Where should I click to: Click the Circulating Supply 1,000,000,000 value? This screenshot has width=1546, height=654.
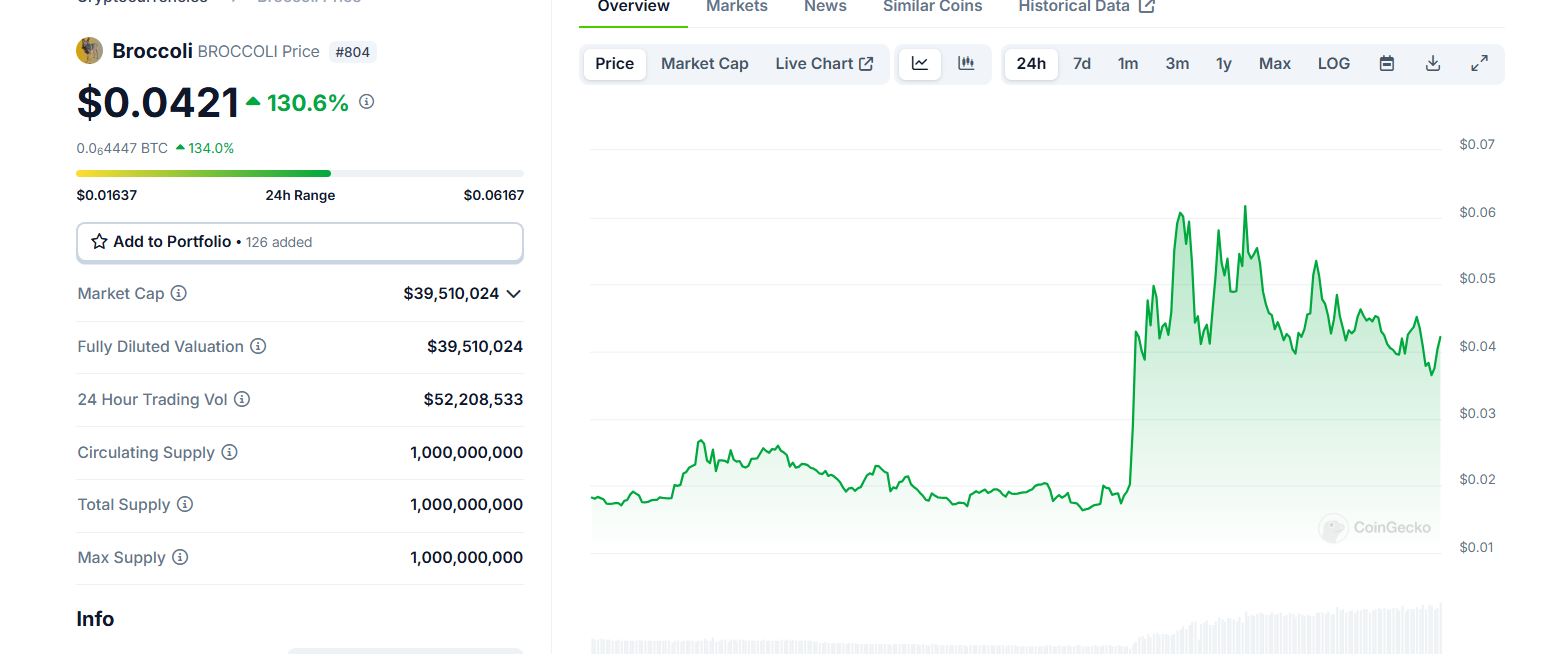[466, 452]
